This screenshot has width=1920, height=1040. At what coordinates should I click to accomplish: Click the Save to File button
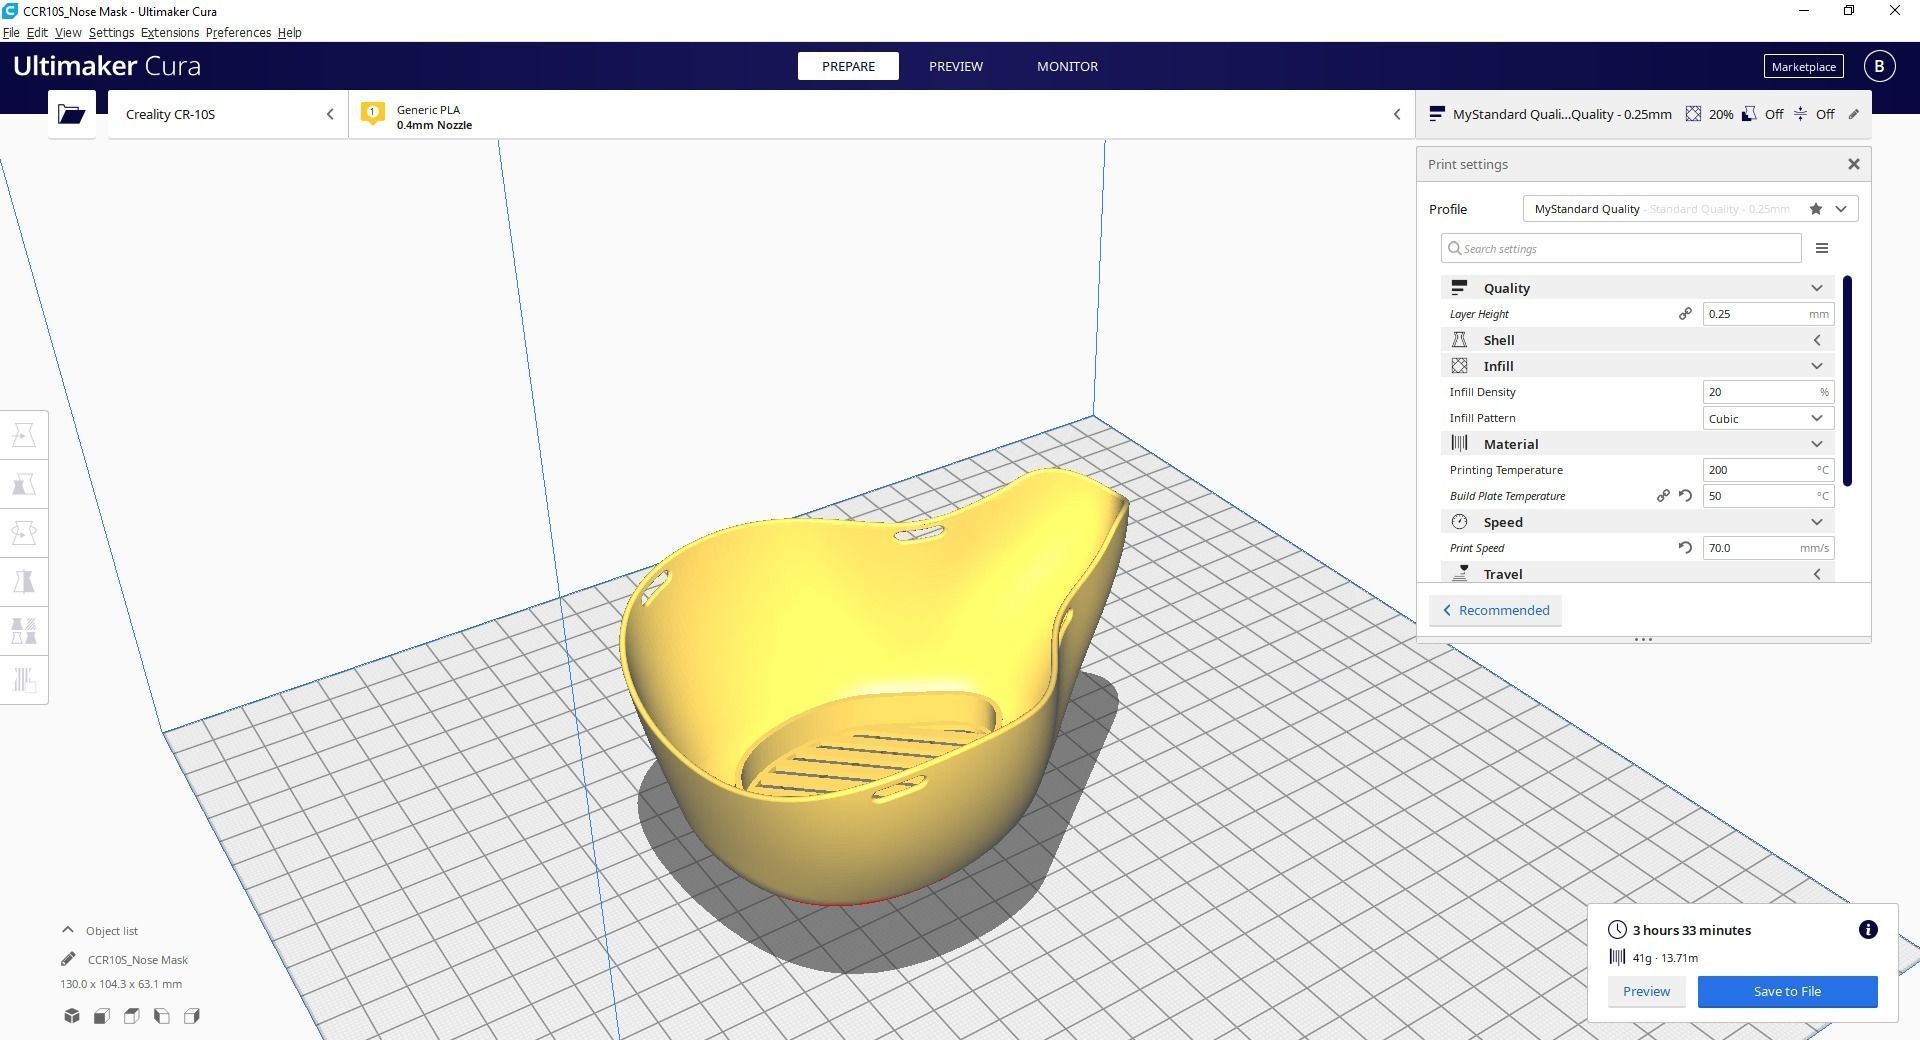[1787, 991]
